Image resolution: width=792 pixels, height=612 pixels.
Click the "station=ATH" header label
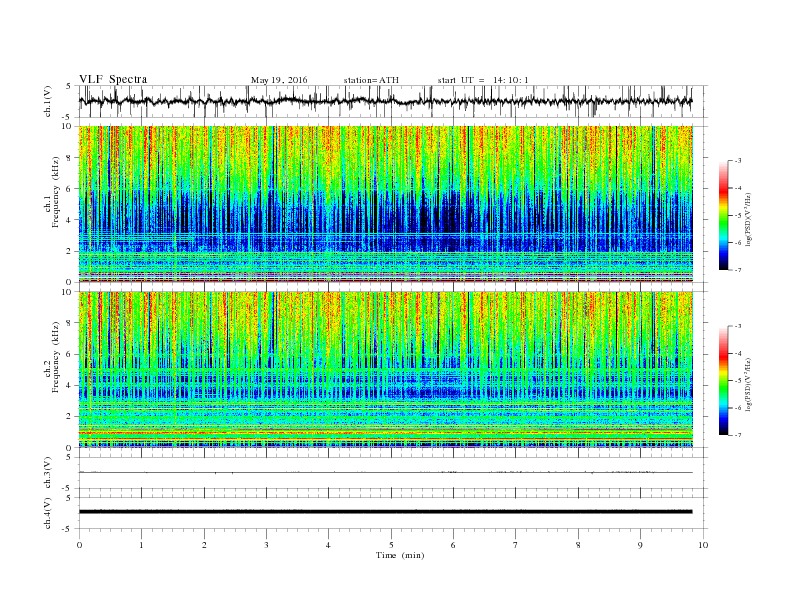pyautogui.click(x=371, y=80)
